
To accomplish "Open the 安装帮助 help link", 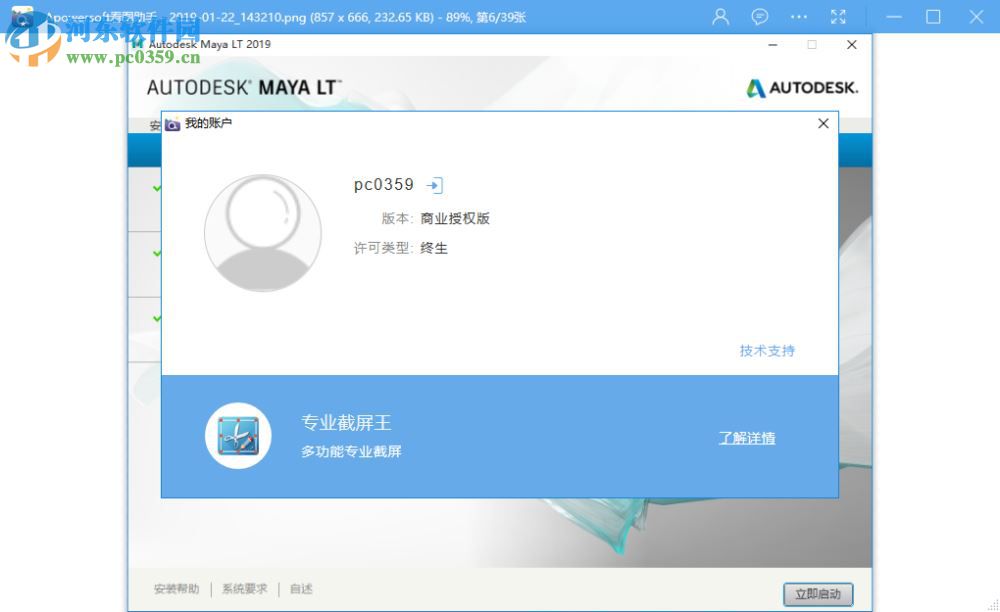I will click(176, 589).
